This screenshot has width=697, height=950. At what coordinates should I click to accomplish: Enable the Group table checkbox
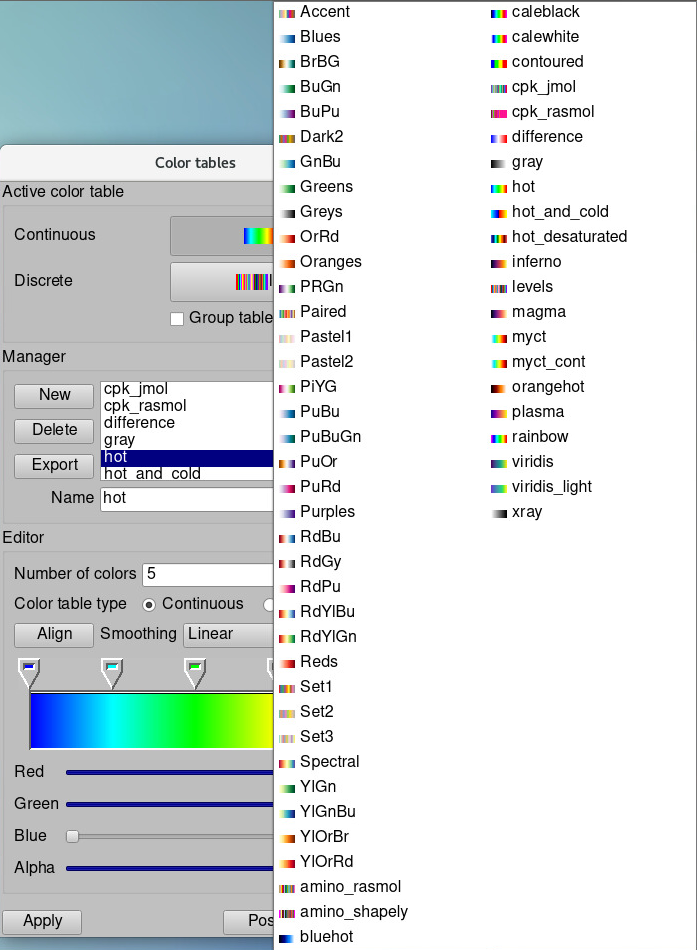[177, 318]
